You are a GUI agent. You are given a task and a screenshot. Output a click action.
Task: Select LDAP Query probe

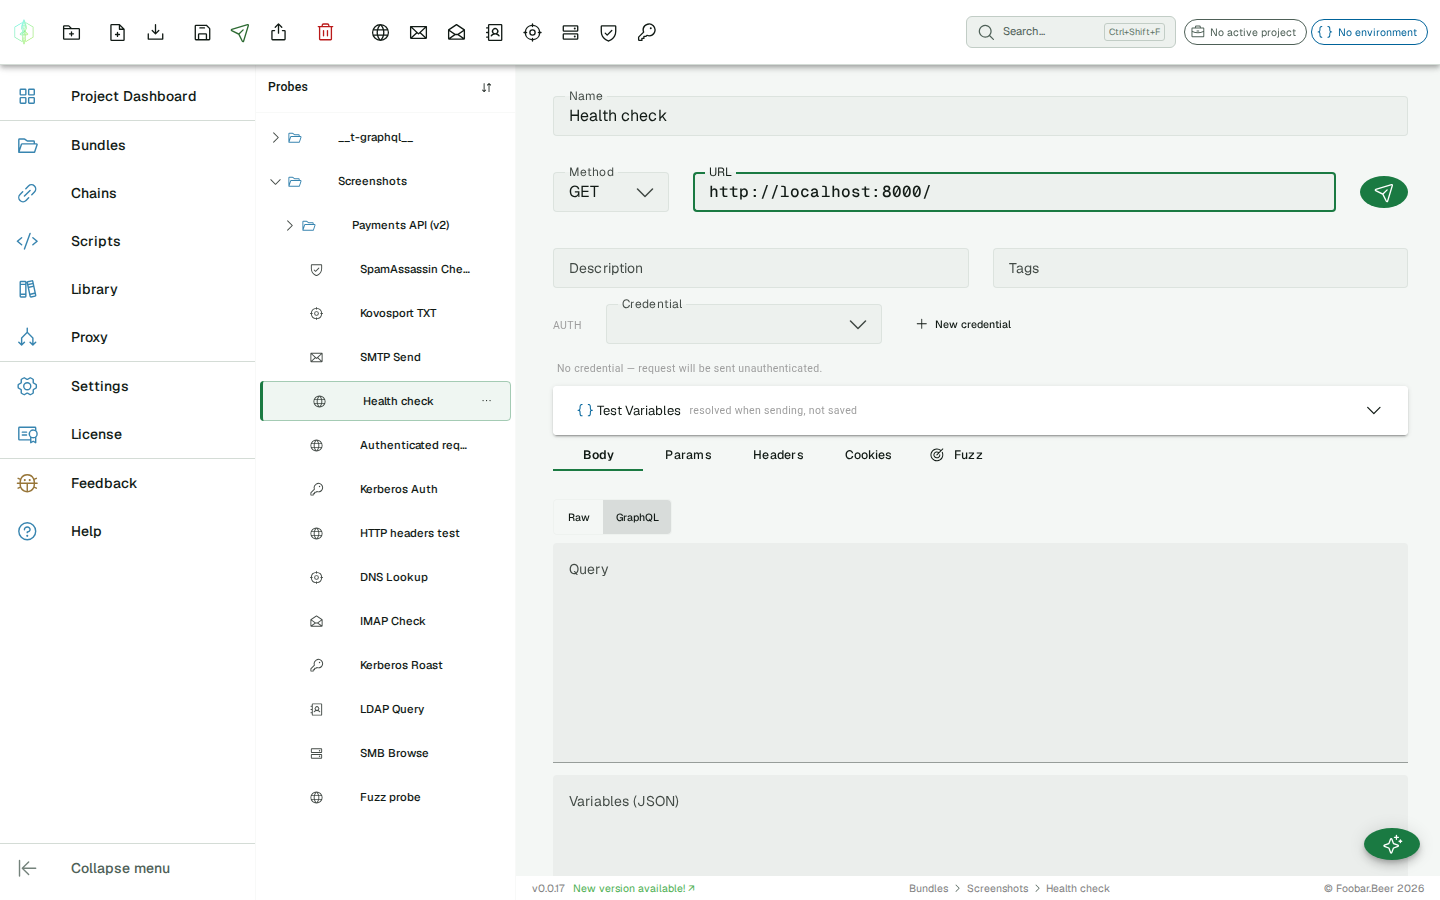(385, 709)
